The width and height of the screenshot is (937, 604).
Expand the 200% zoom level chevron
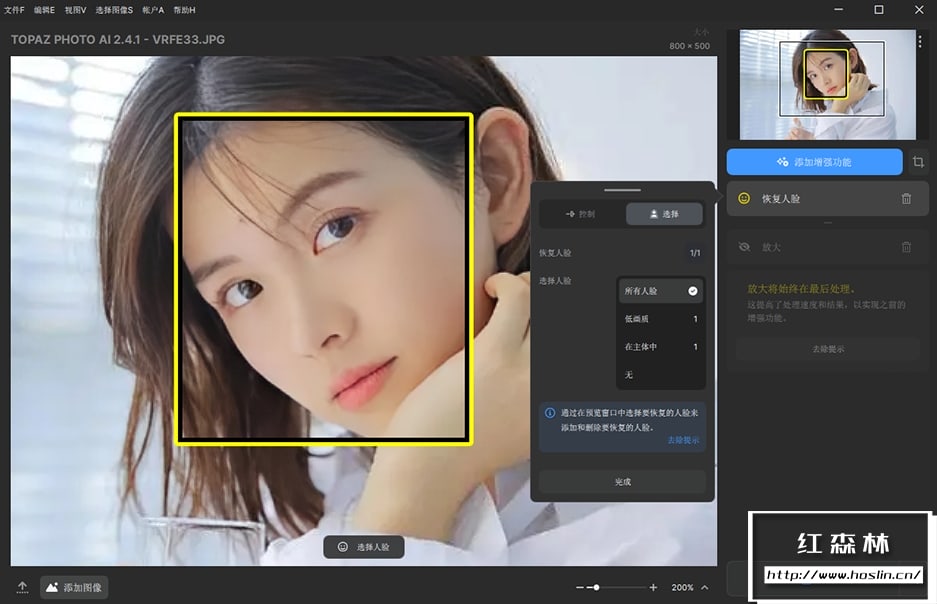(x=705, y=588)
